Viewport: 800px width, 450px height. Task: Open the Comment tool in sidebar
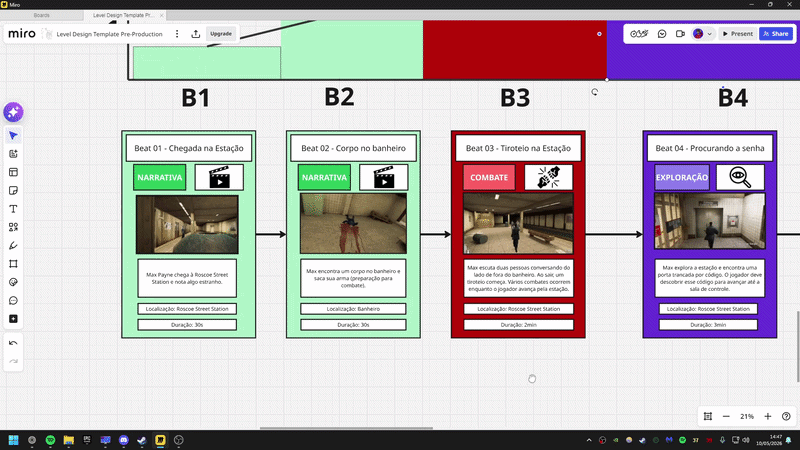13,301
